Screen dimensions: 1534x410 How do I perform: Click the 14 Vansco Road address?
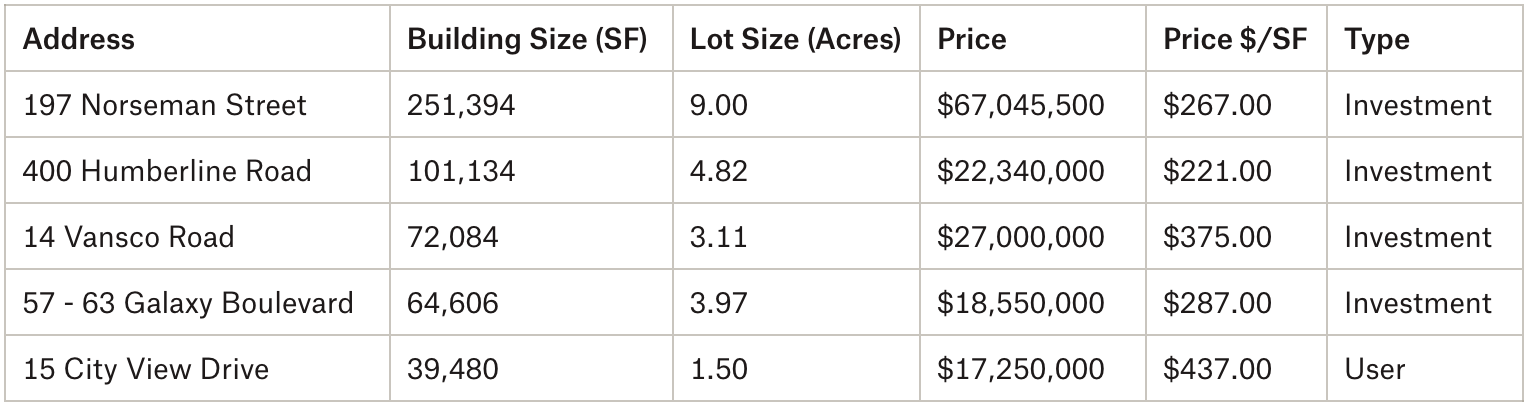pyautogui.click(x=128, y=237)
